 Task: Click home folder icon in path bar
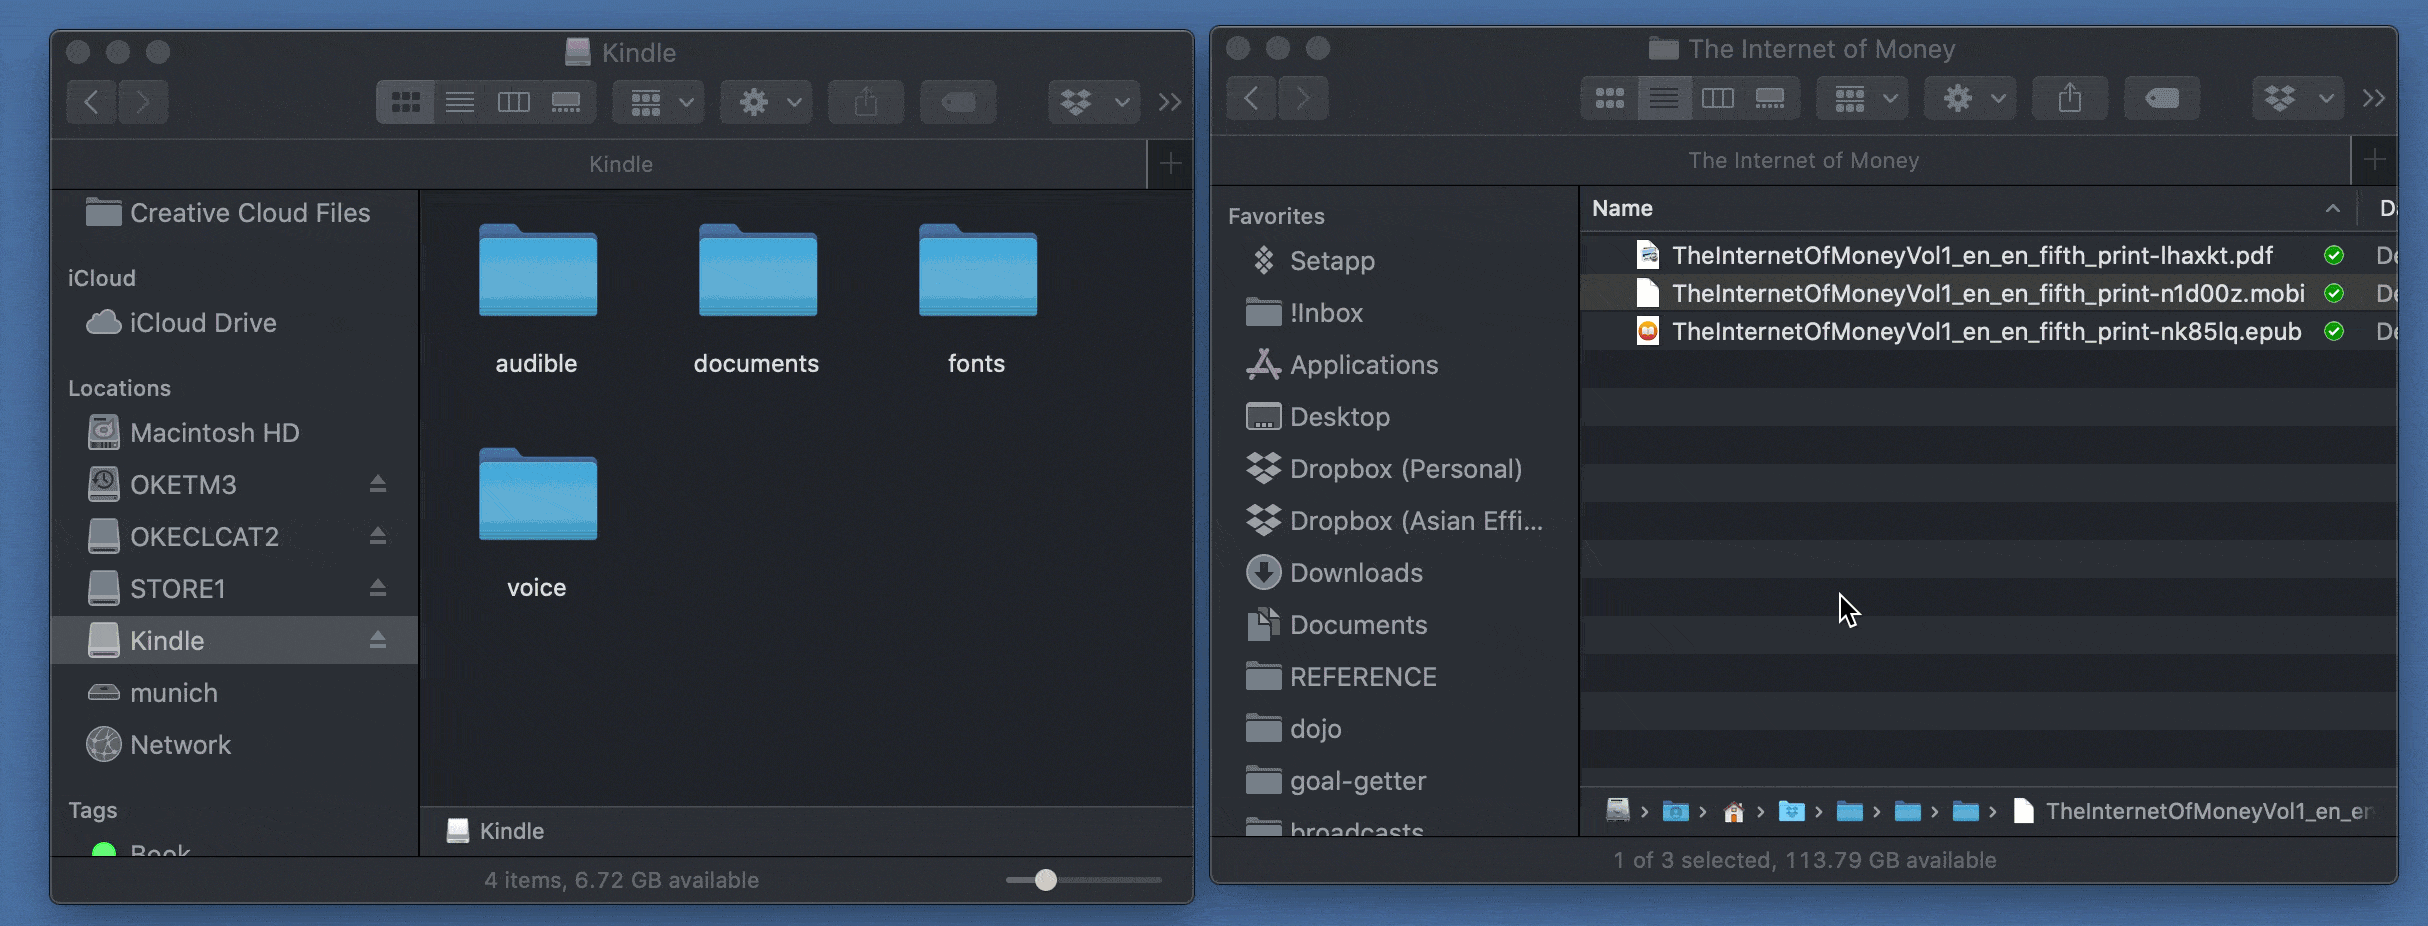pos(1734,812)
